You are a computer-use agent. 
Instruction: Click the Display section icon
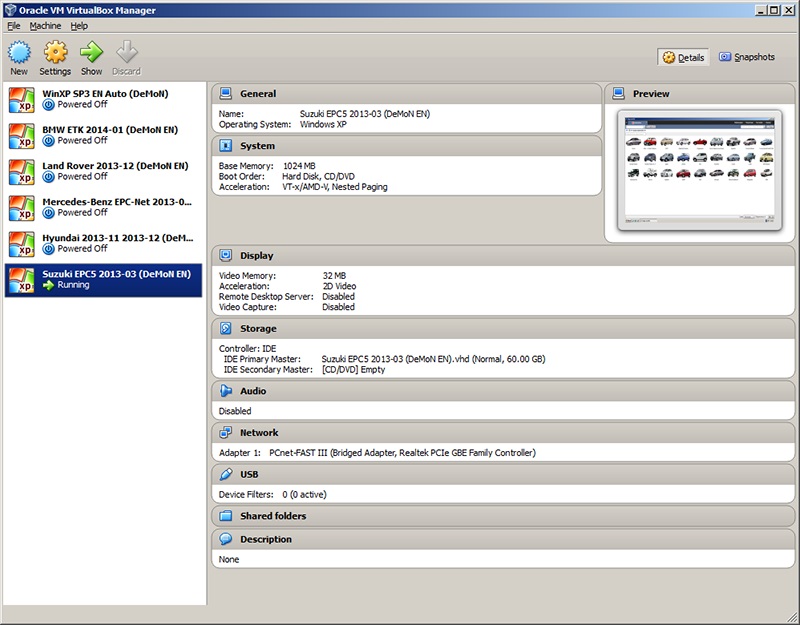(225, 255)
